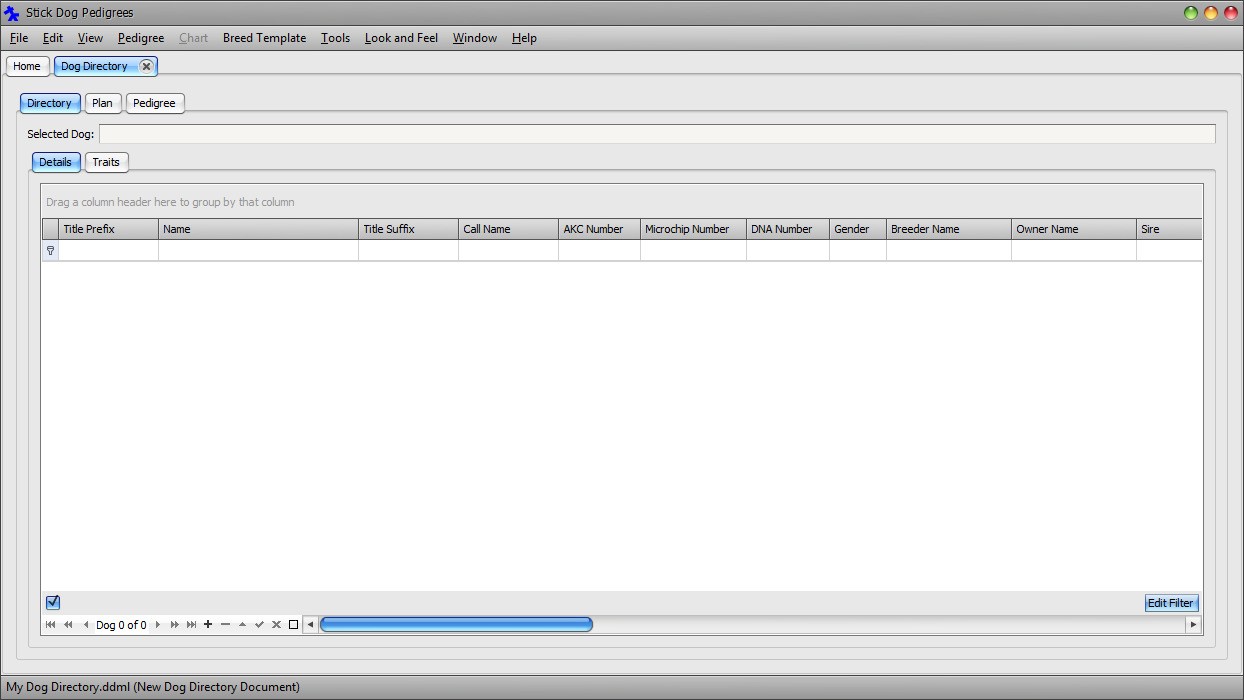Go to first dog record

pos(51,625)
